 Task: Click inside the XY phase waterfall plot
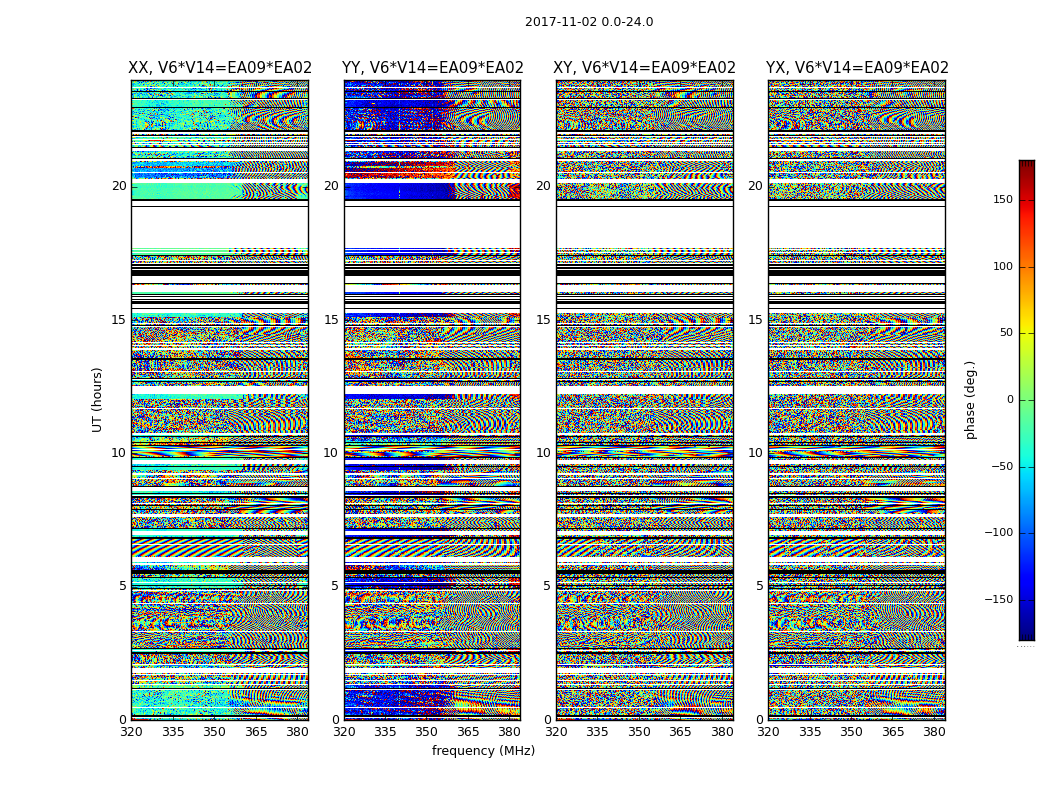tap(644, 400)
